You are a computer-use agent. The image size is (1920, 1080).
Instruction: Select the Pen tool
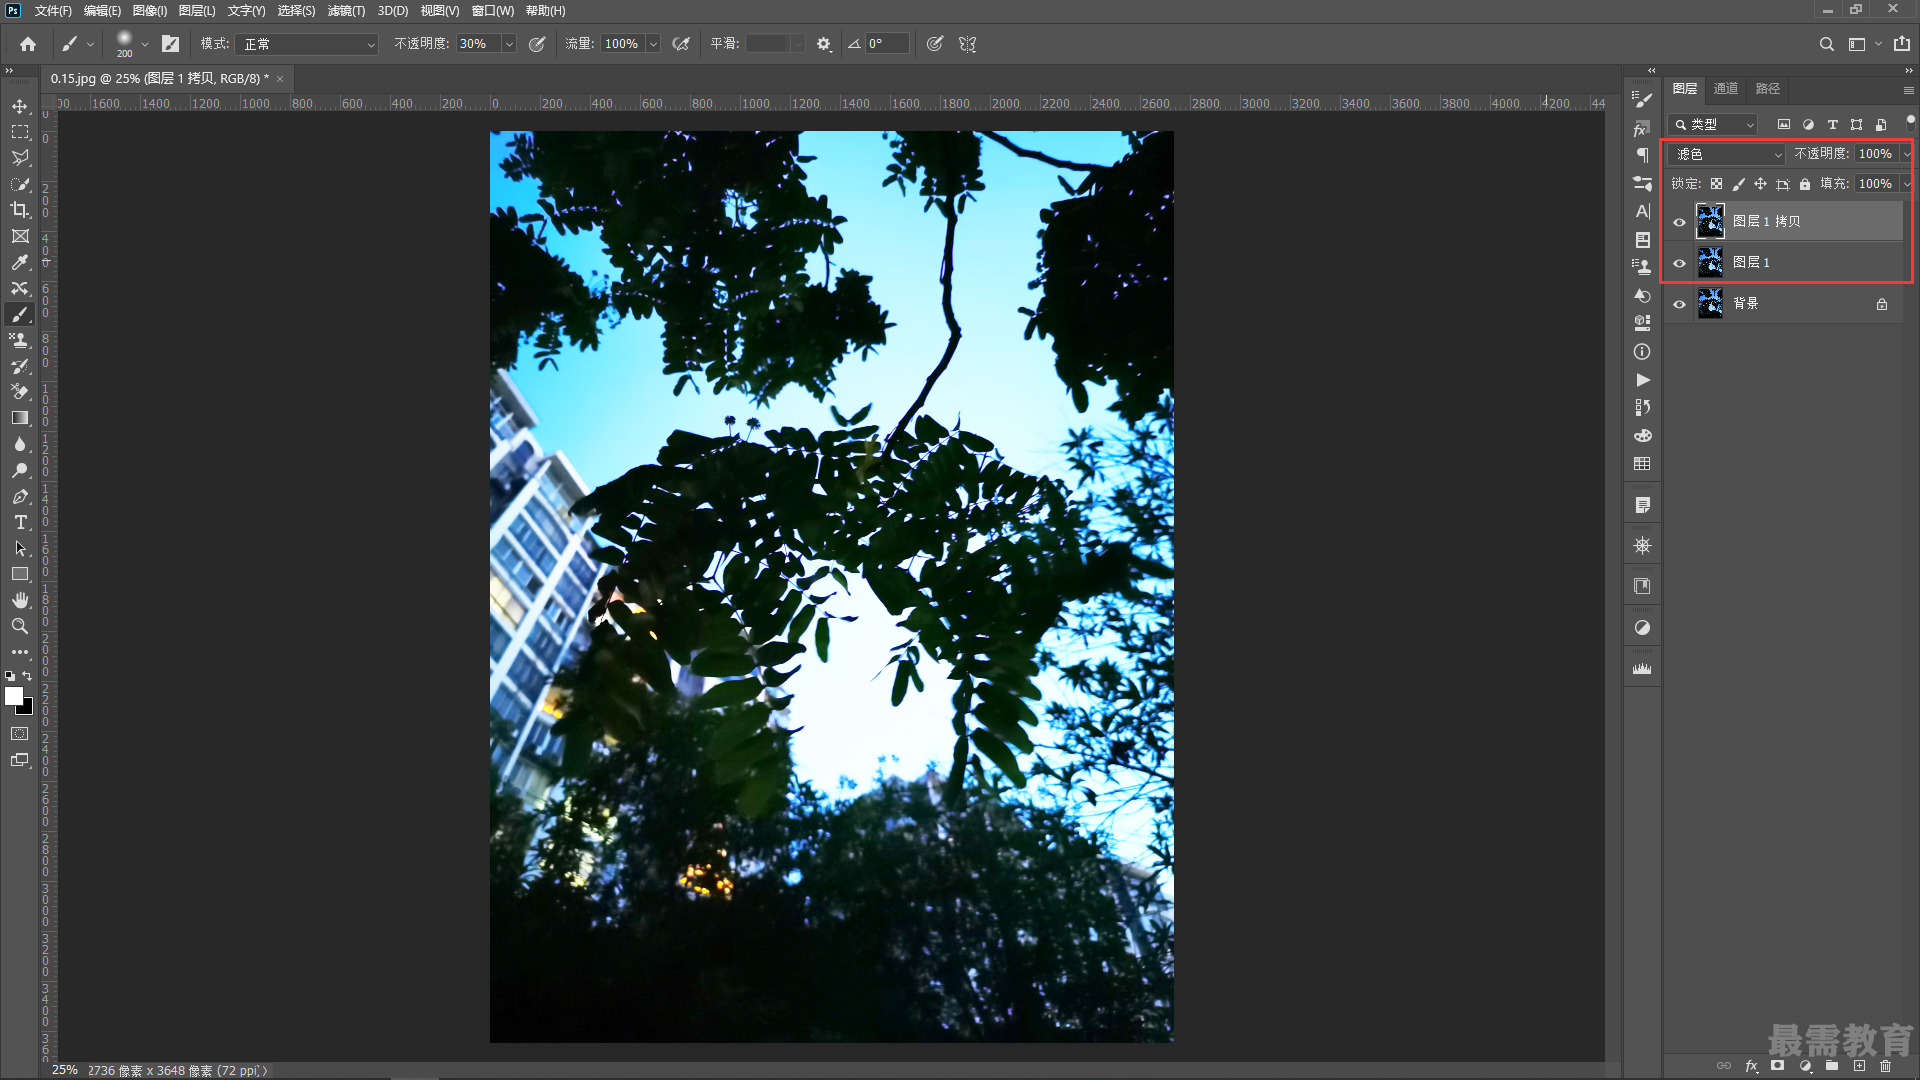point(20,496)
